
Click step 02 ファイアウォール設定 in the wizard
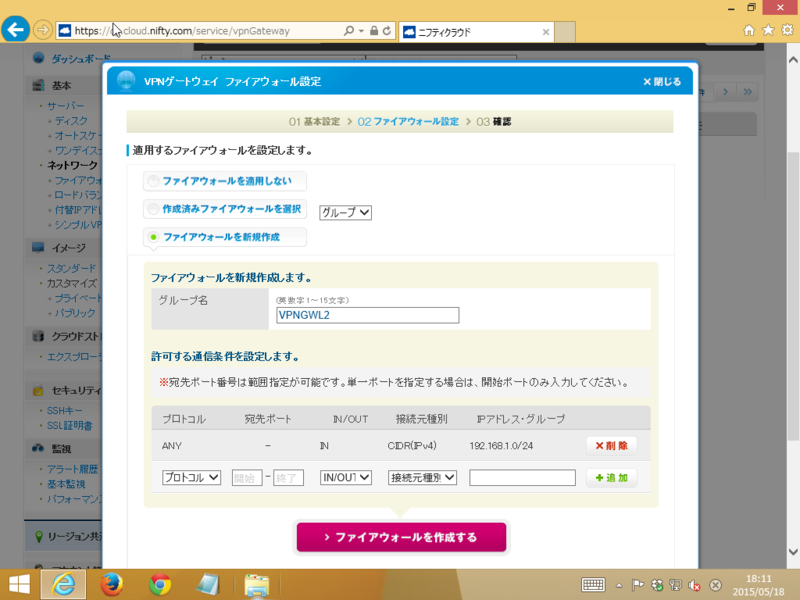pyautogui.click(x=408, y=122)
